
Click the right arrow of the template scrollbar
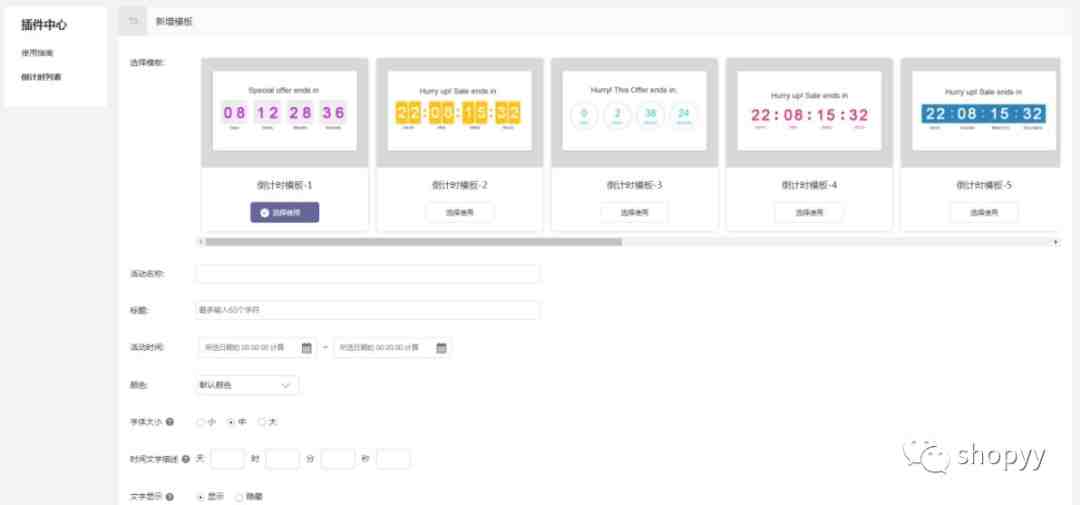tap(1056, 242)
